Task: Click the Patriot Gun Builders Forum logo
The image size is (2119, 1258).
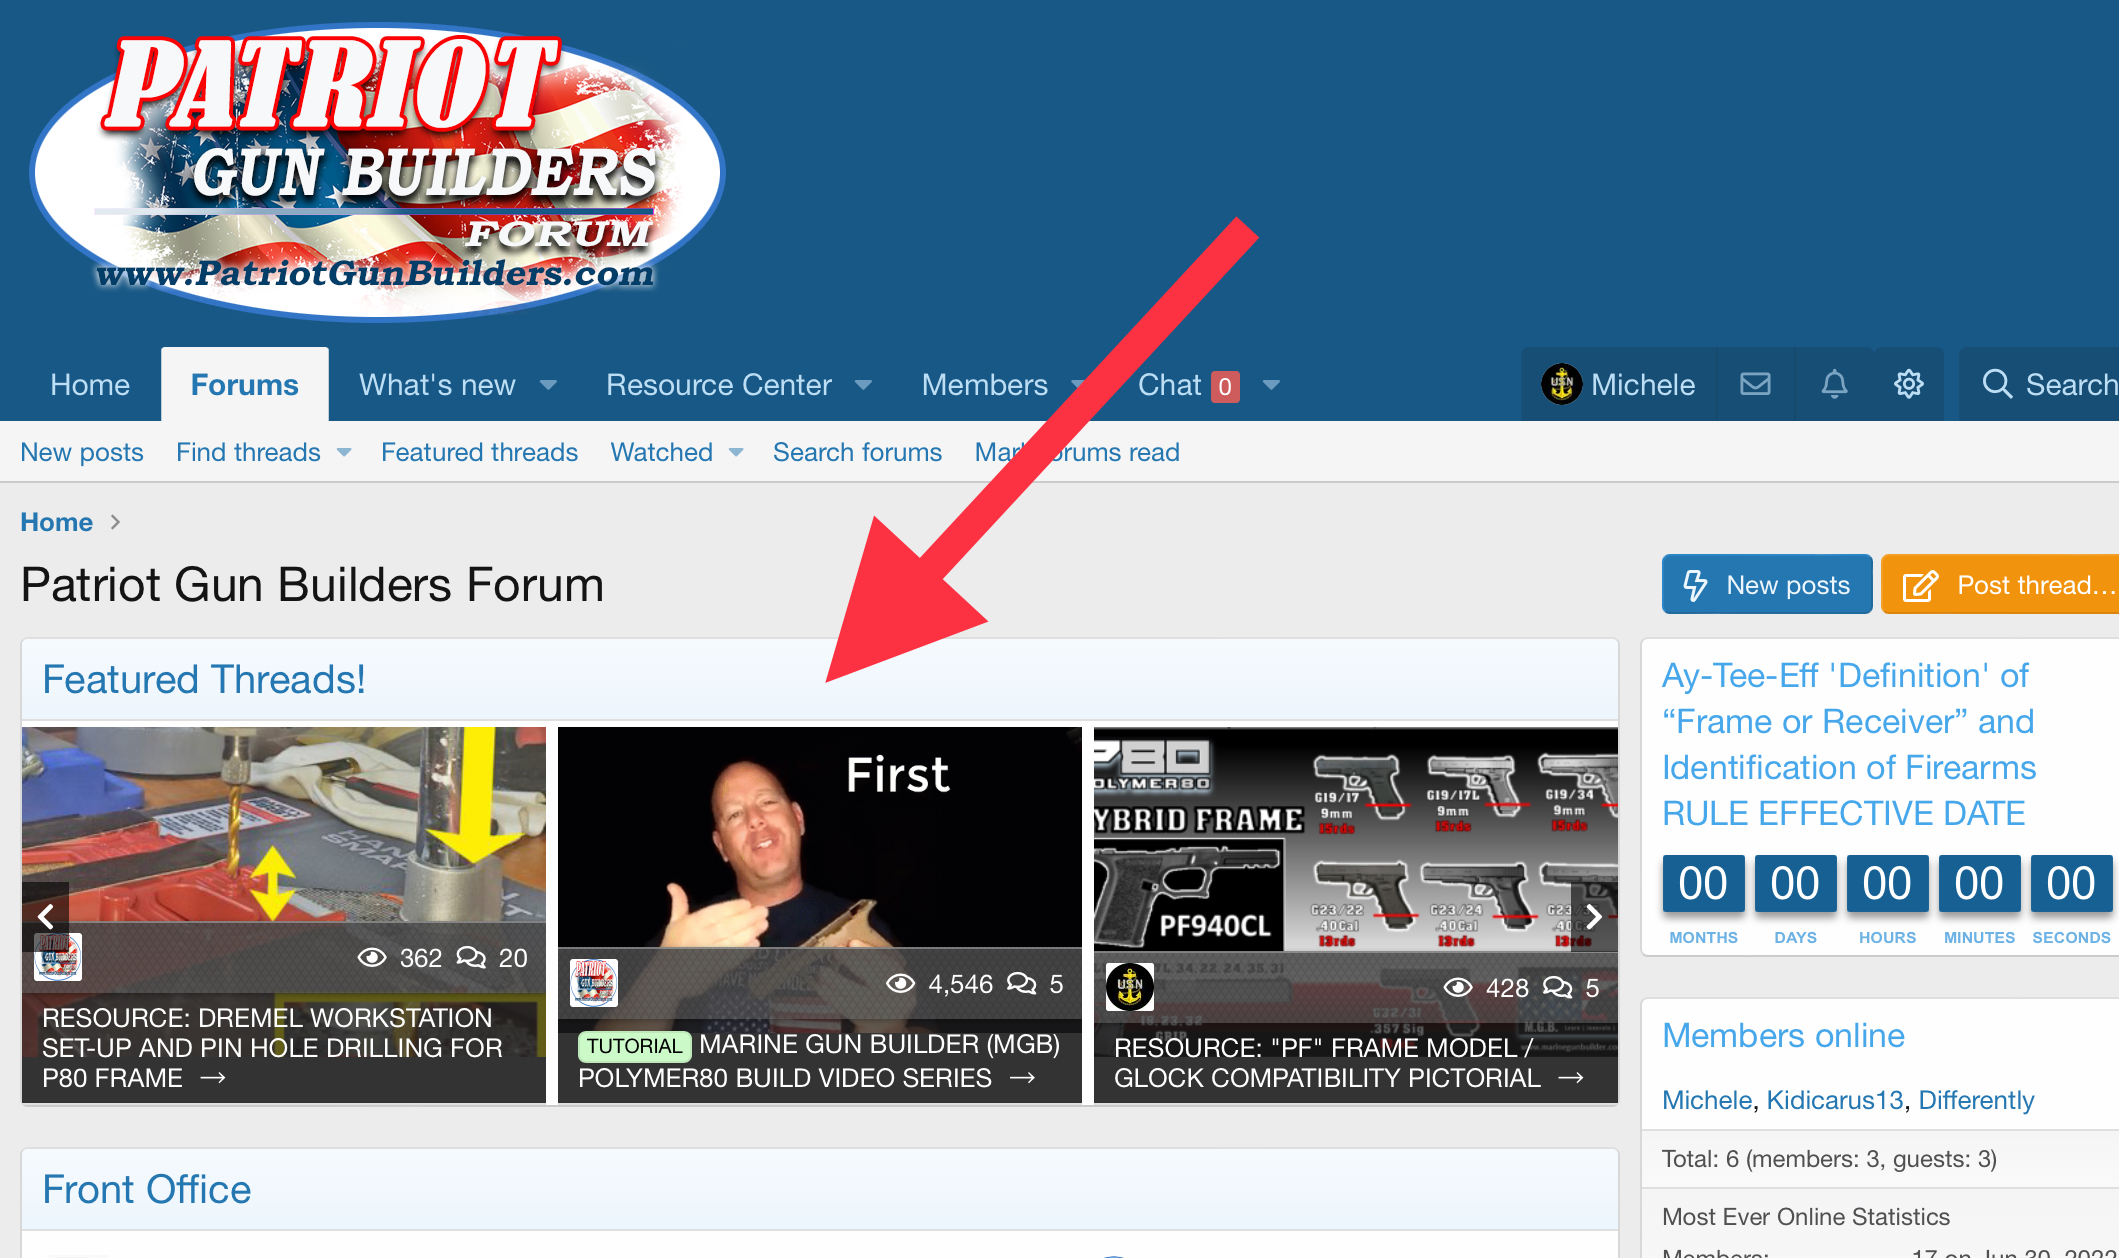Action: pyautogui.click(x=378, y=172)
